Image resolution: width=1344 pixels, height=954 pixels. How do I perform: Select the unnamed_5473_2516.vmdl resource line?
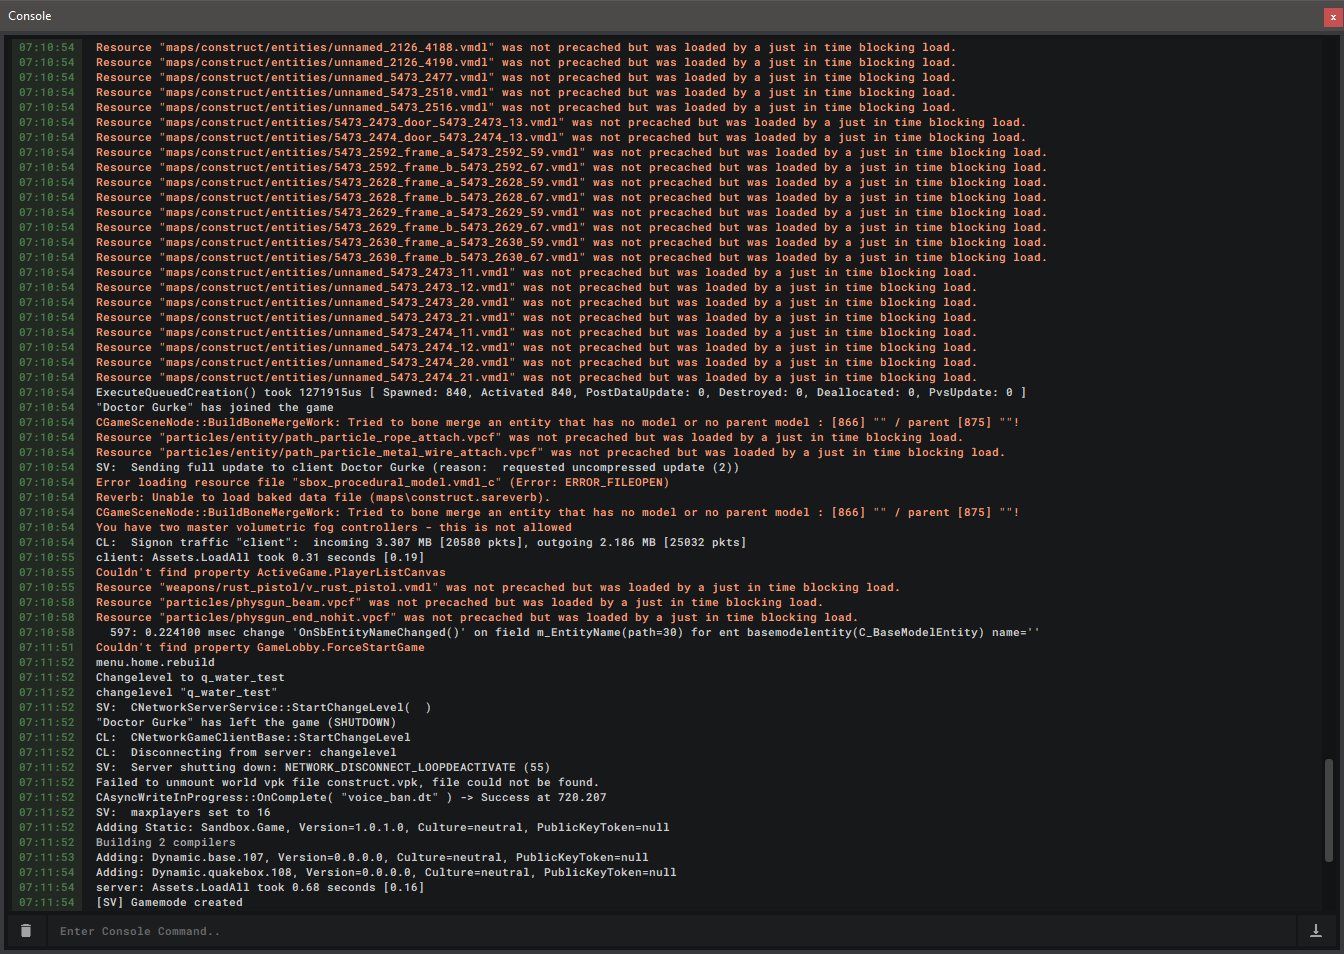tap(526, 107)
